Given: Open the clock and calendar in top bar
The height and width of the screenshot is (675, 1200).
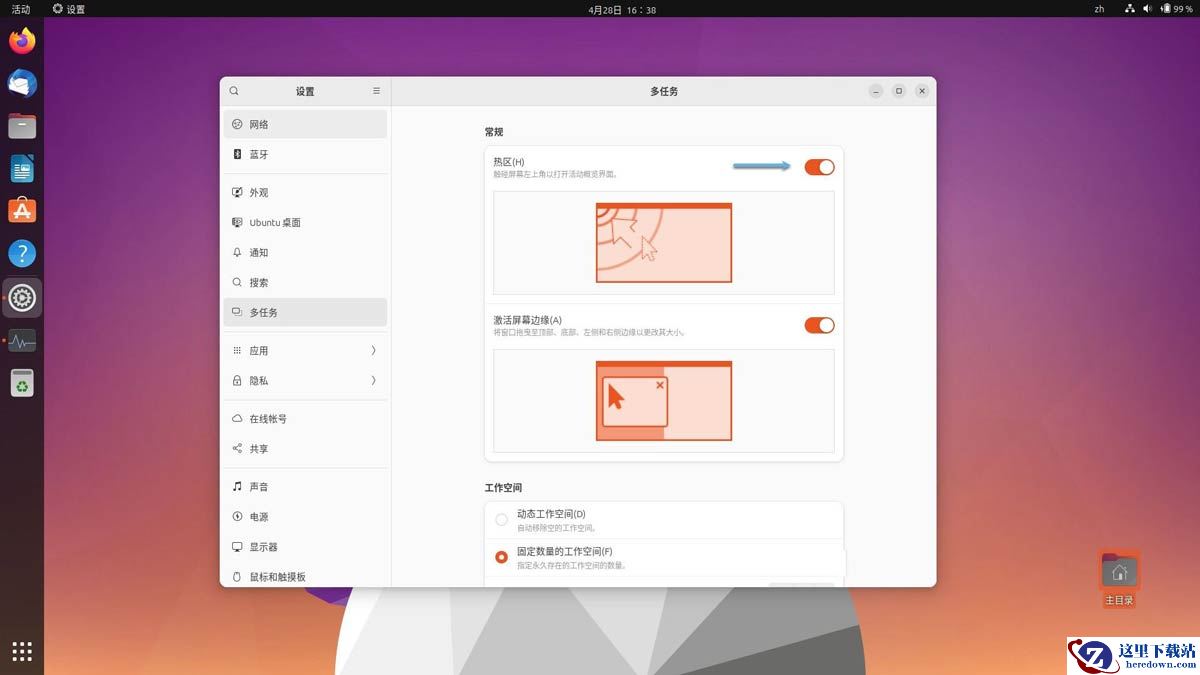Looking at the screenshot, I should coord(622,9).
